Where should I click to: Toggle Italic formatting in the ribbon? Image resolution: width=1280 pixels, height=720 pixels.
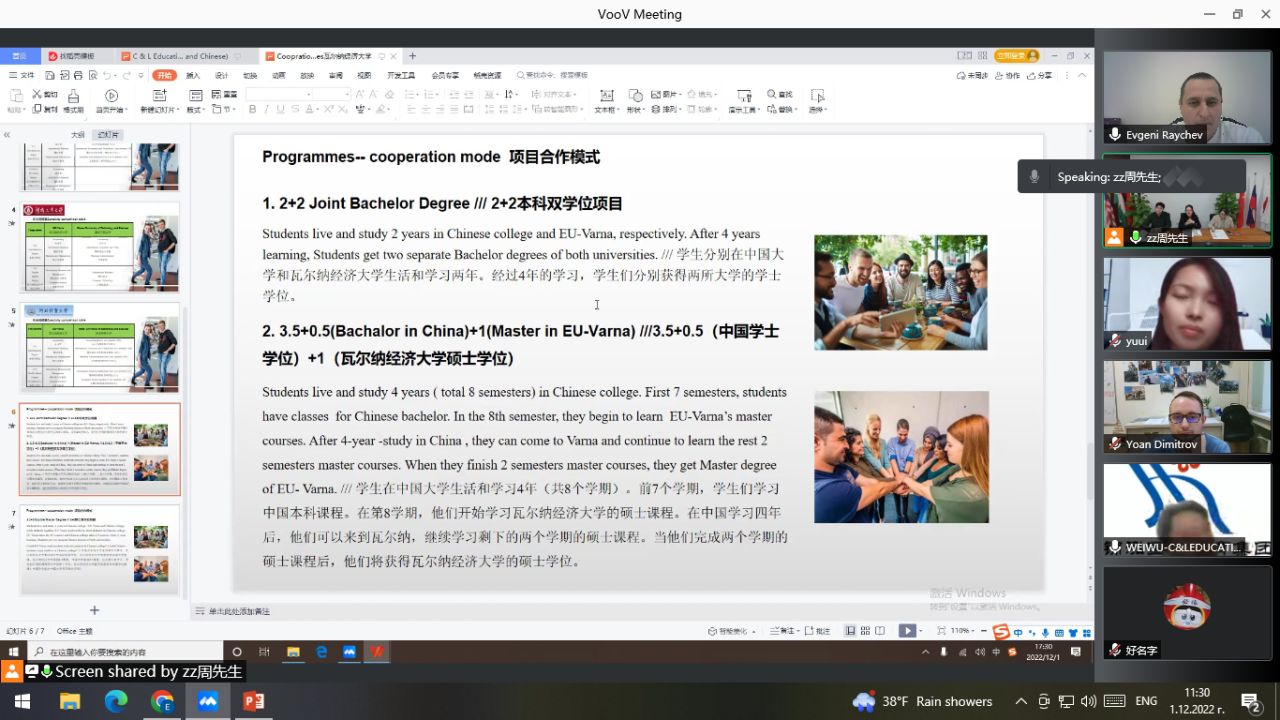(x=267, y=109)
